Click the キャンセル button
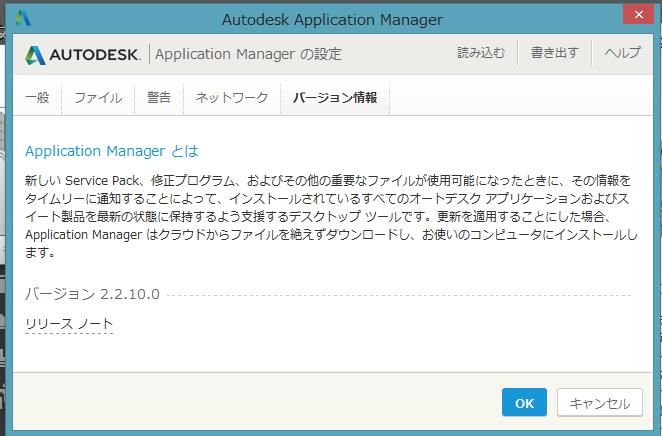Screen dimensions: 662x436 coord(600,402)
